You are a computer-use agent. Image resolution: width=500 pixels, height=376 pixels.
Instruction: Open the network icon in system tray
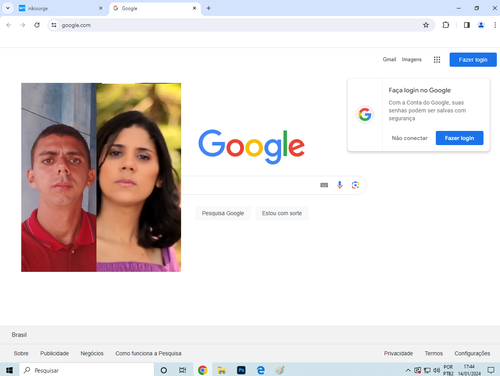pos(427,370)
